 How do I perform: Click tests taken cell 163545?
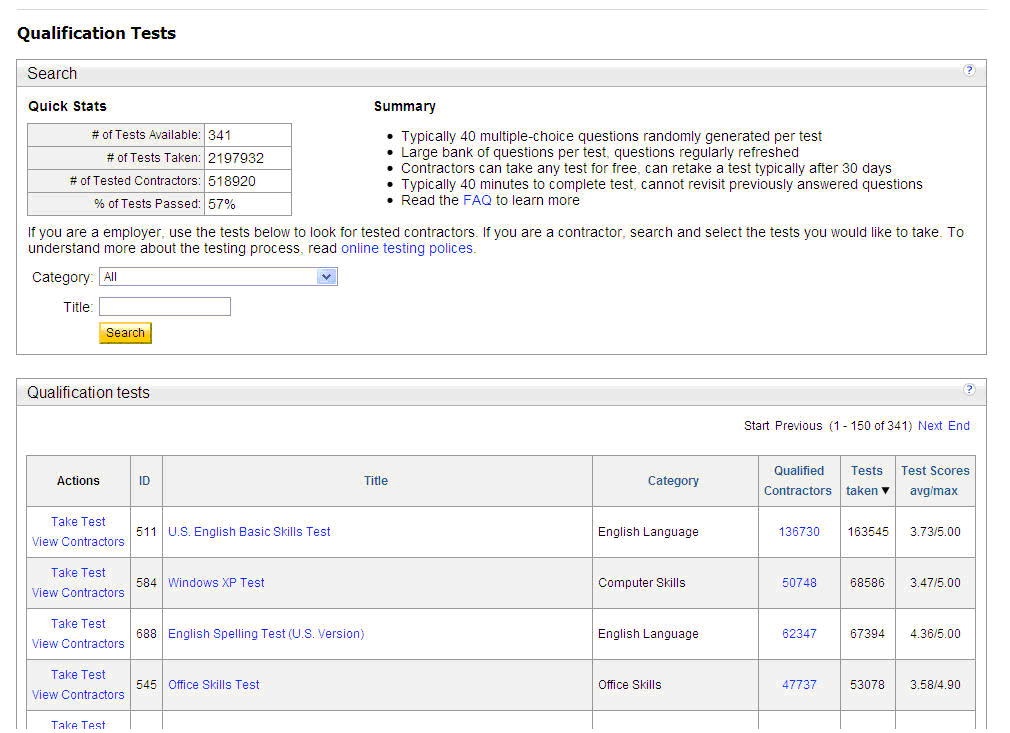click(x=868, y=531)
